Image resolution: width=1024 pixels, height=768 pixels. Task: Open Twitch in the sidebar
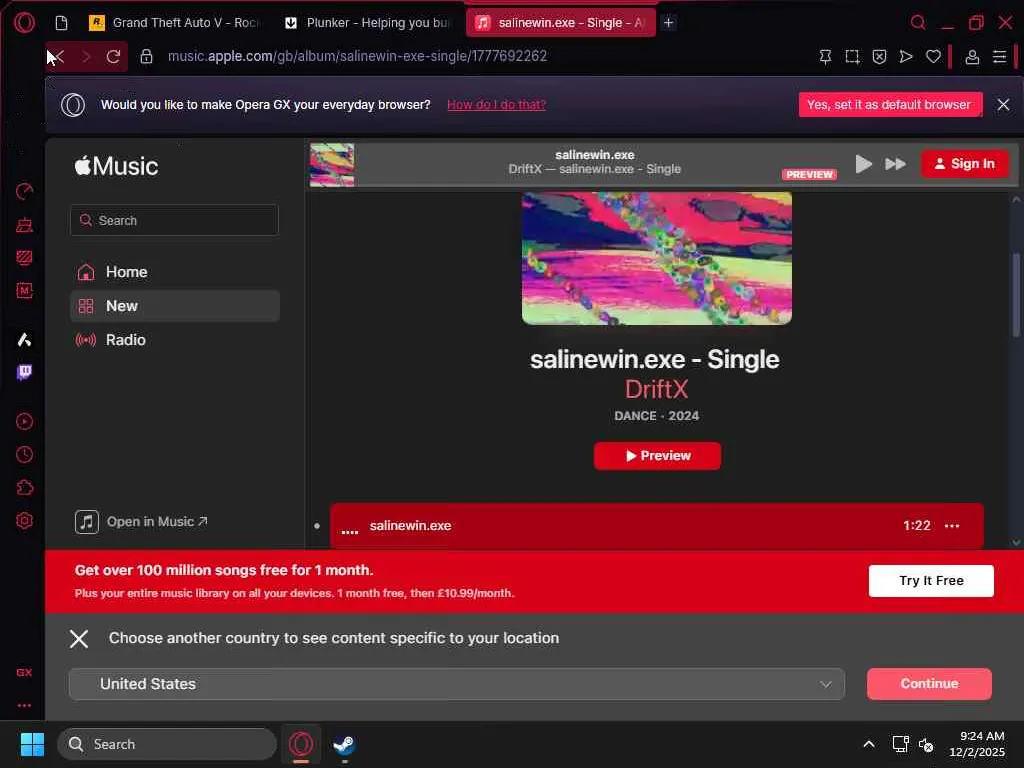pos(24,372)
